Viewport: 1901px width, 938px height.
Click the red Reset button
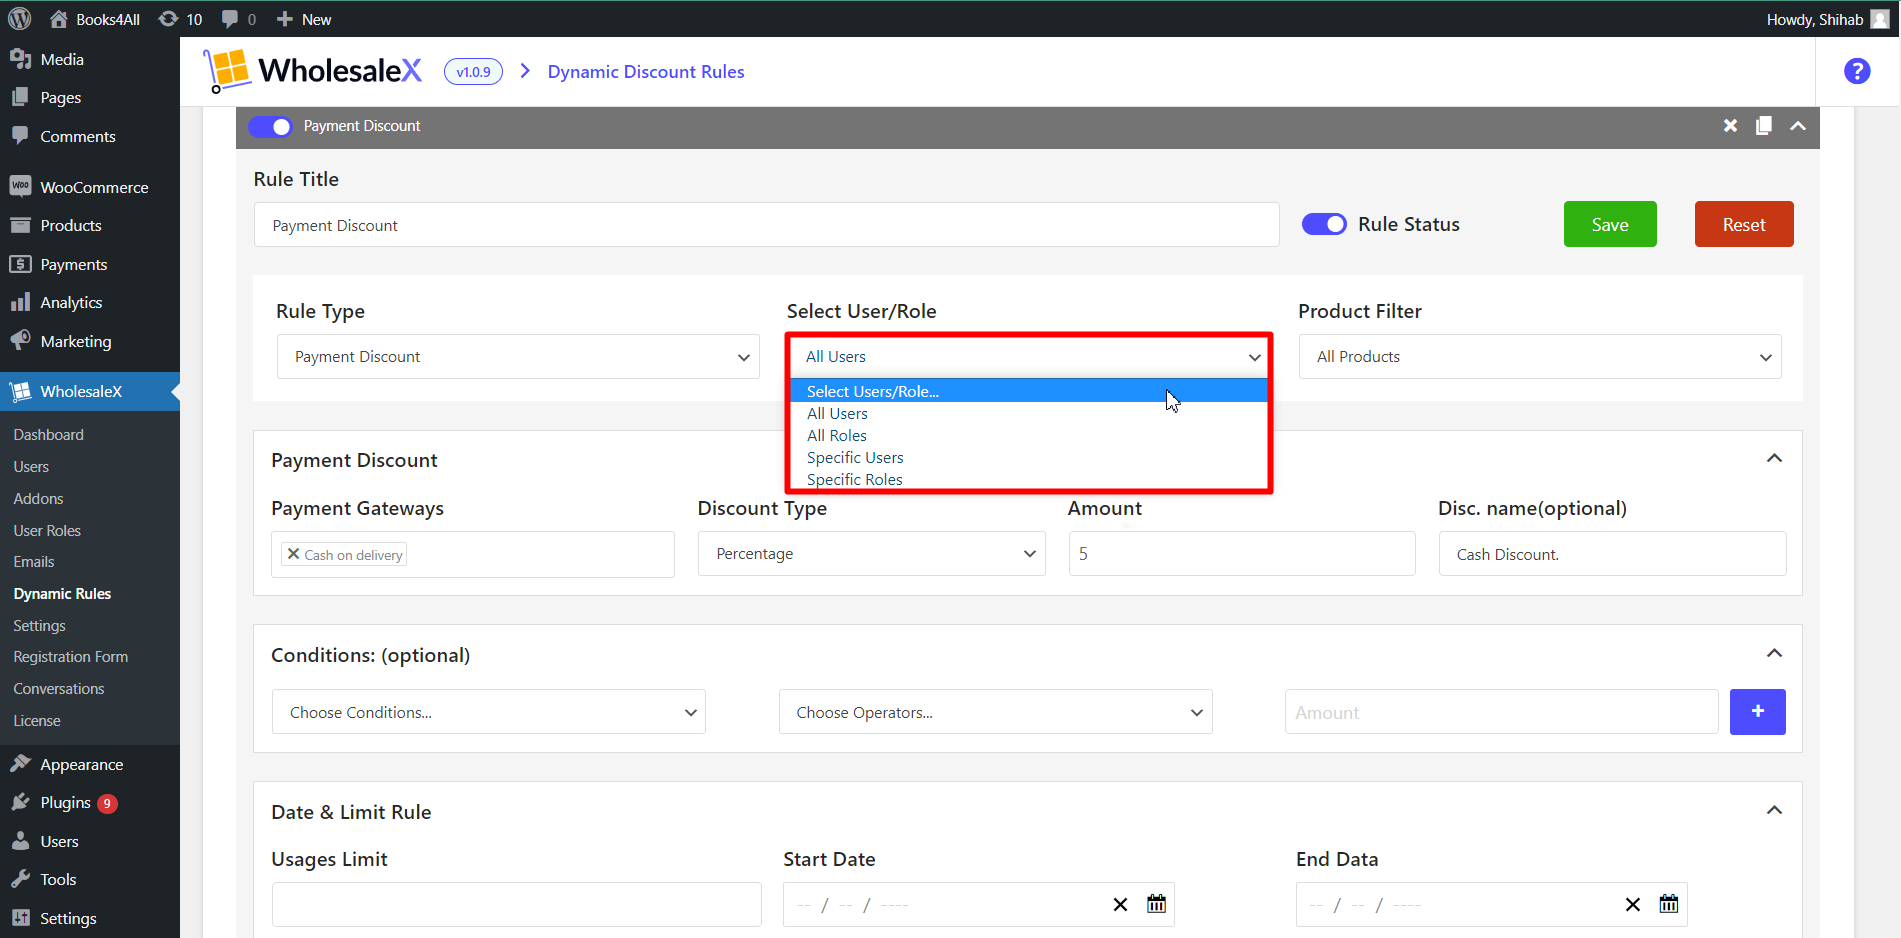1744,224
